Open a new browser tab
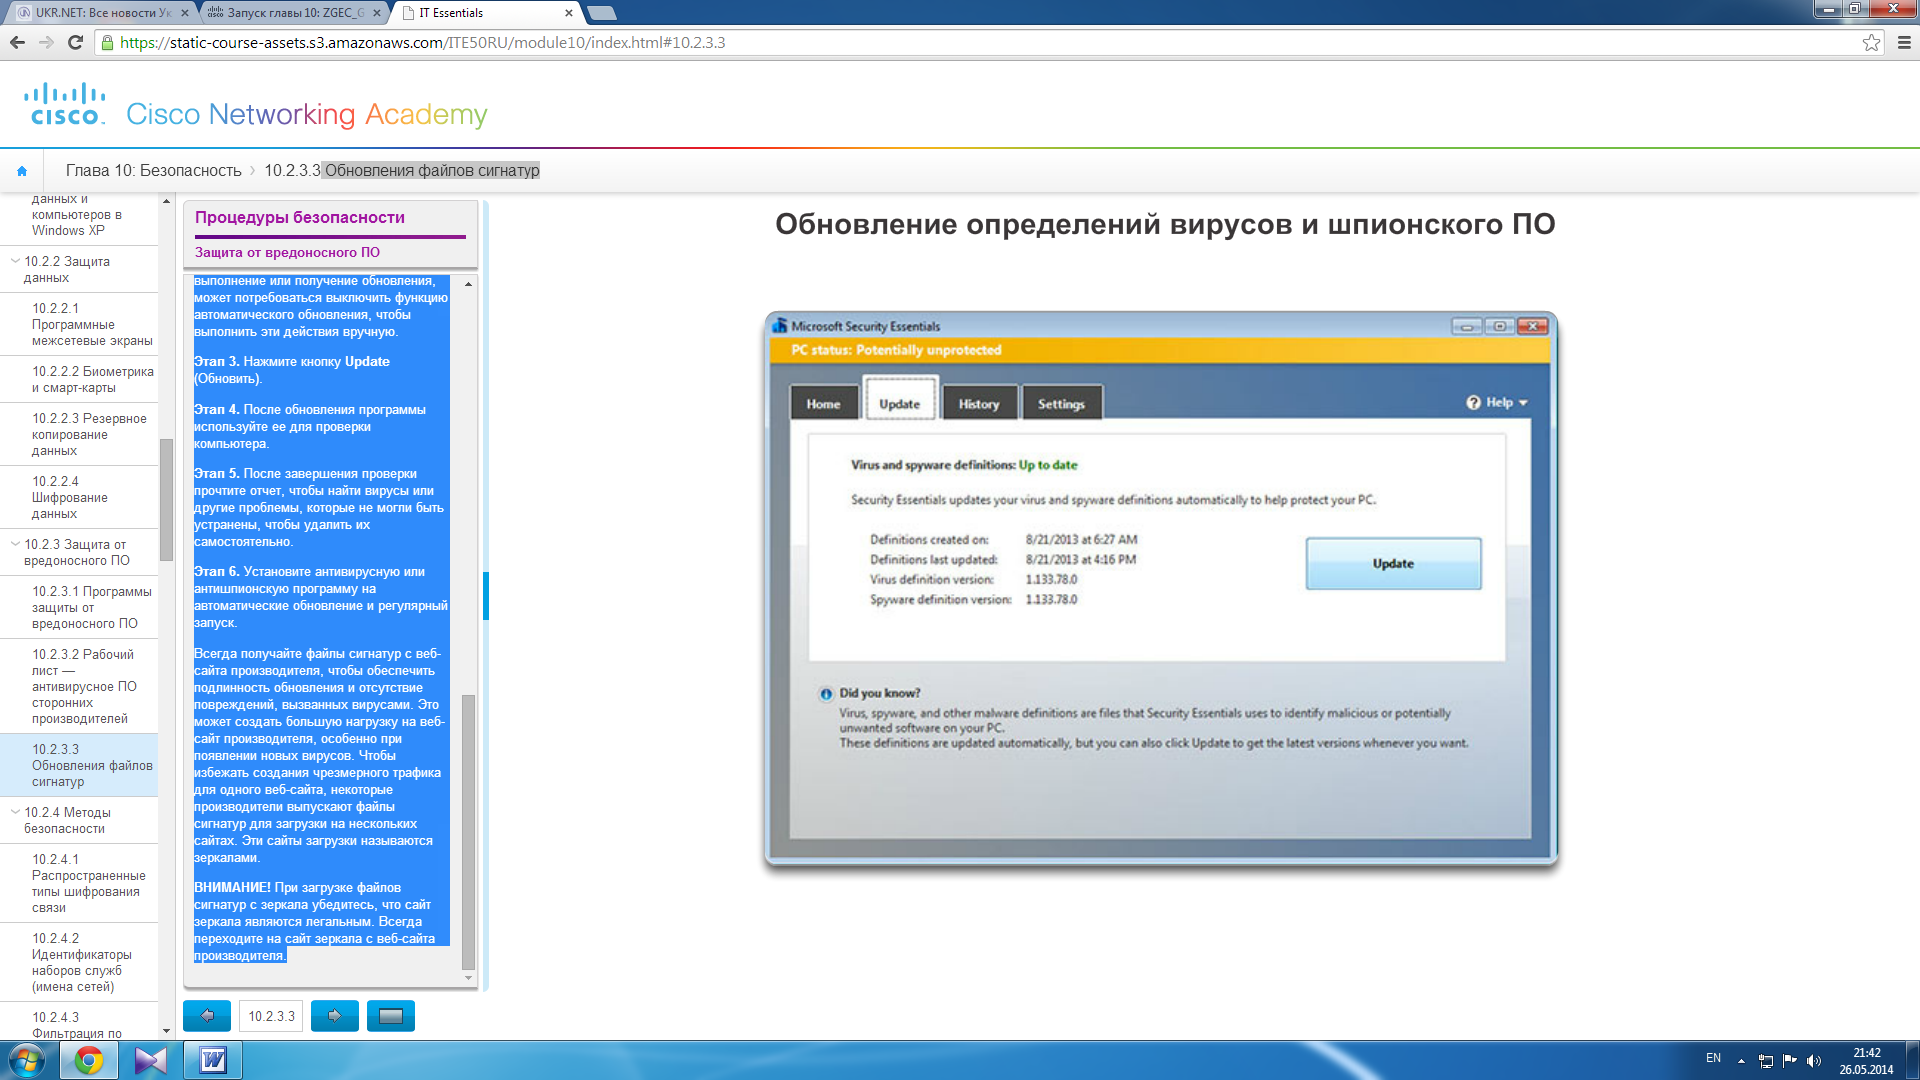The height and width of the screenshot is (1080, 1920). 601,13
